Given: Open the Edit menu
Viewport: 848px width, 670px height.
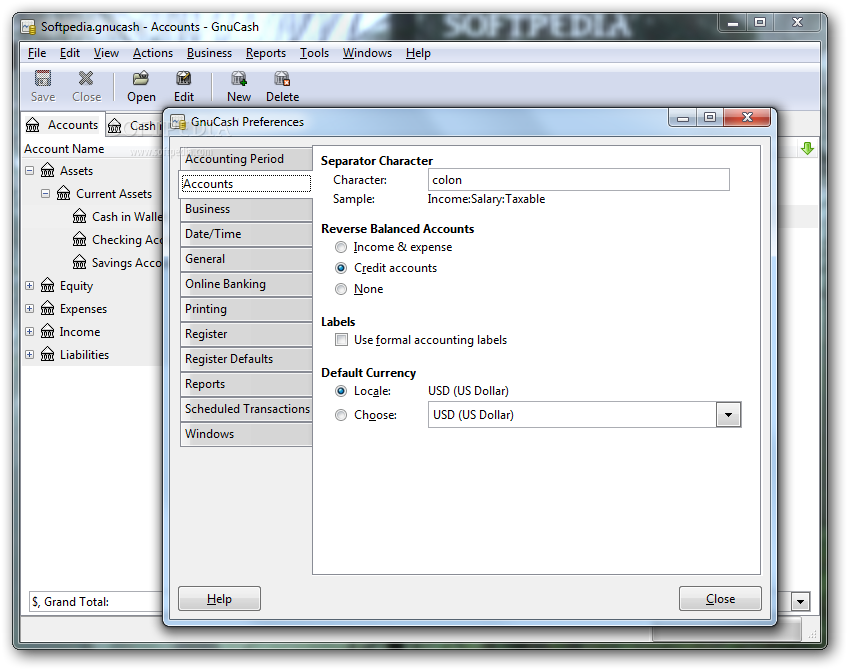Looking at the screenshot, I should pyautogui.click(x=70, y=53).
